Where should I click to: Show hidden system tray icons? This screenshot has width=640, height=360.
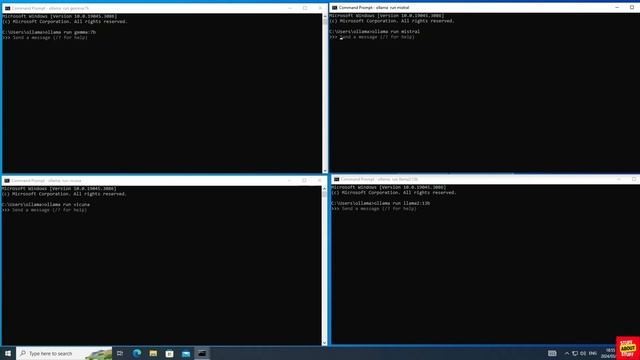567,353
